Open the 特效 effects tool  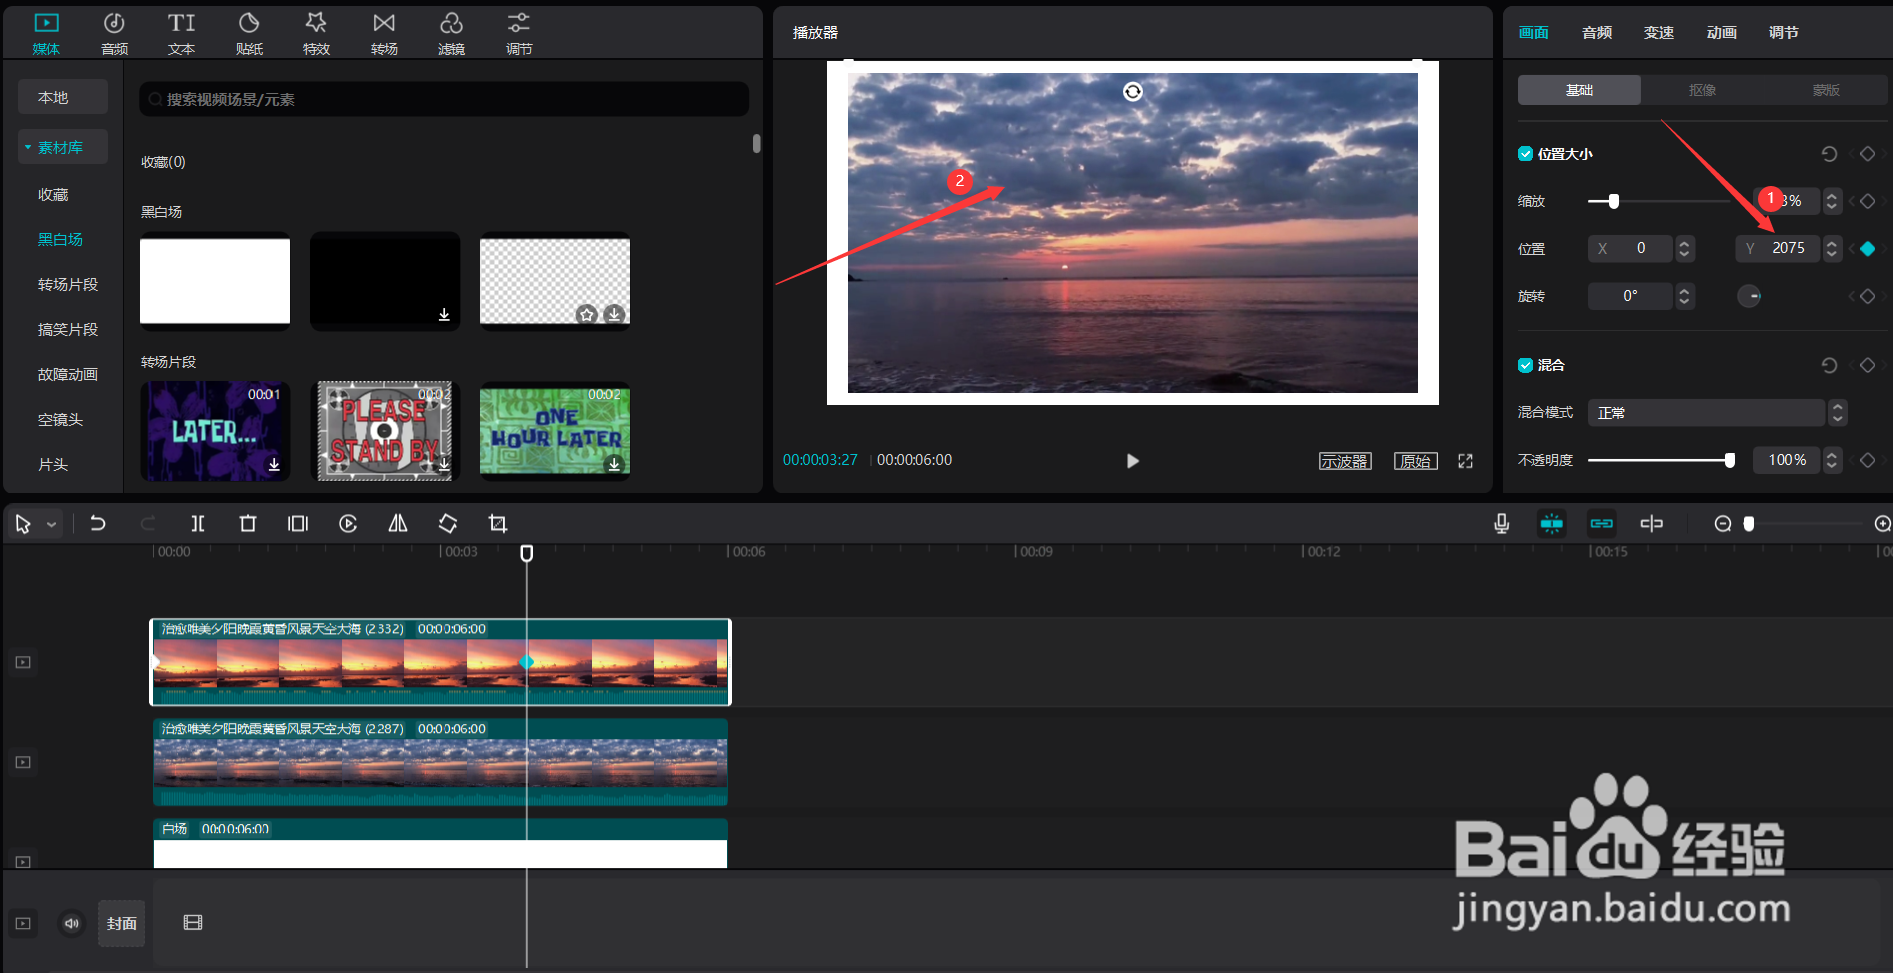click(x=316, y=33)
